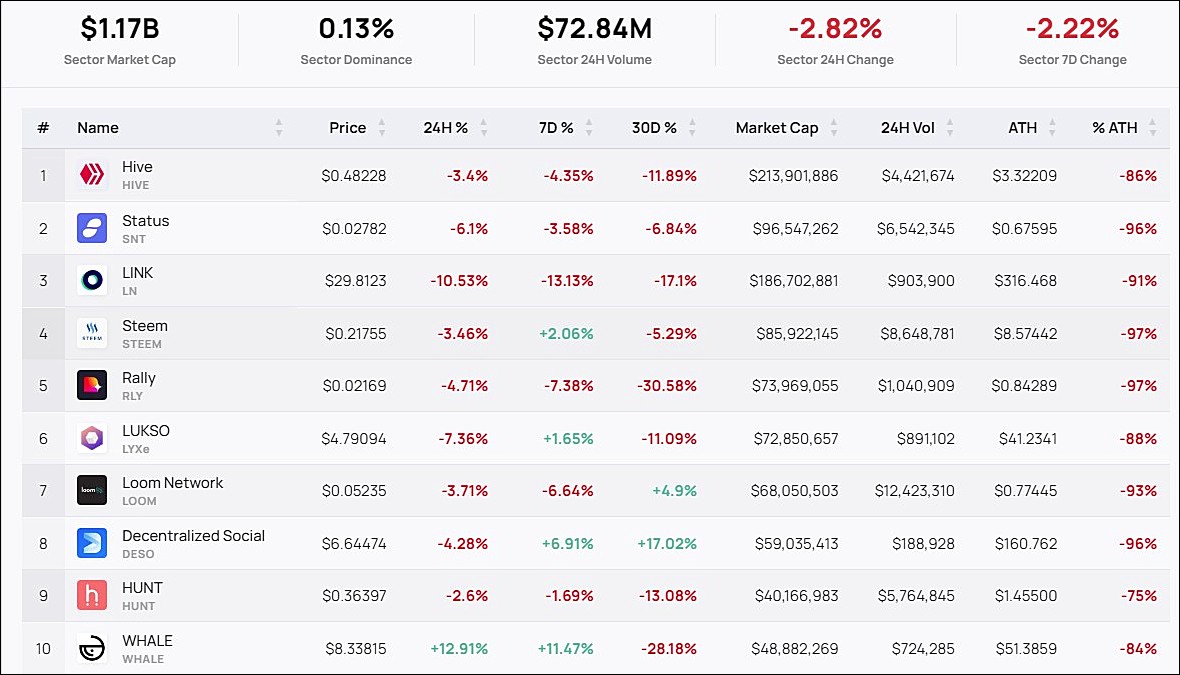Click Hive % ATH value -86%
The width and height of the screenshot is (1180, 675).
point(1138,175)
